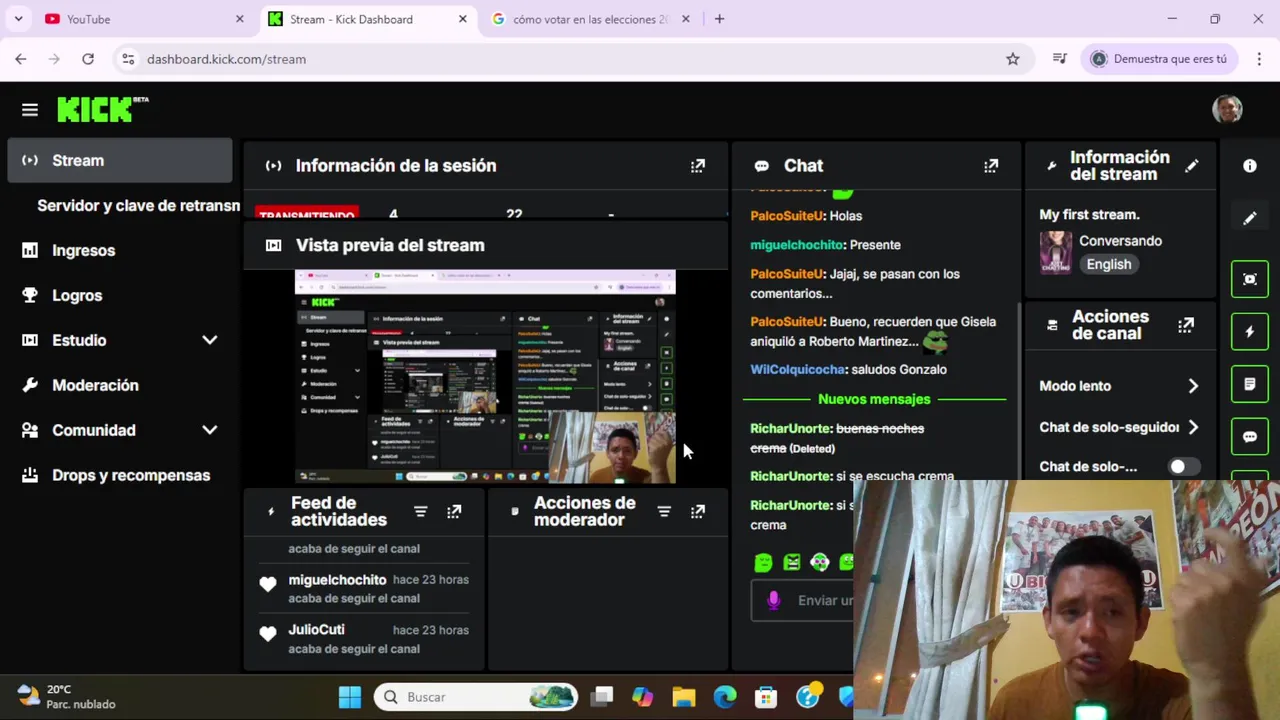1280x720 pixels.
Task: Open filter options for Acciones de moderador
Action: 664,512
